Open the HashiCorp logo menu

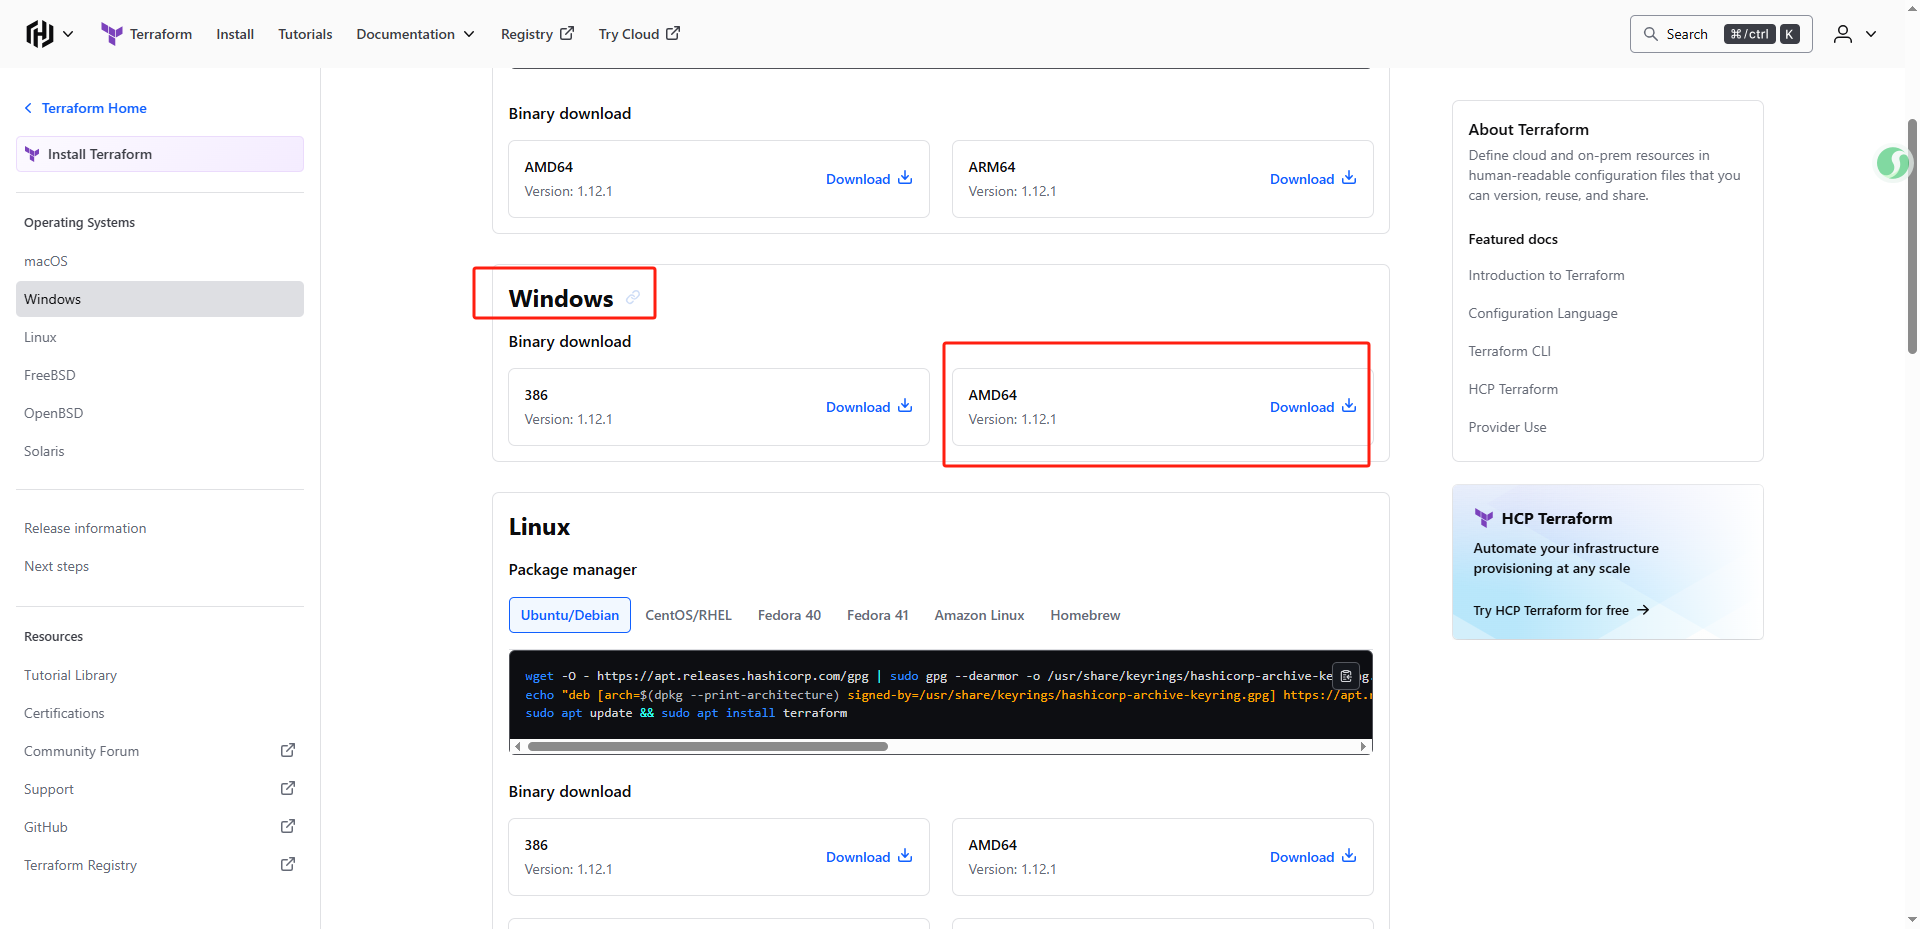click(x=39, y=34)
